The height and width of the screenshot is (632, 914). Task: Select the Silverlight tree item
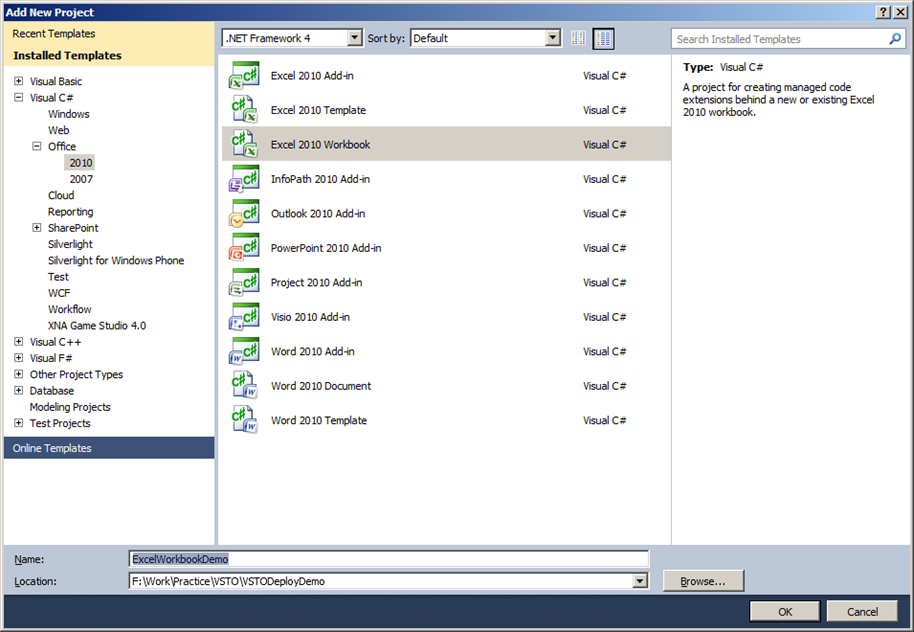71,244
